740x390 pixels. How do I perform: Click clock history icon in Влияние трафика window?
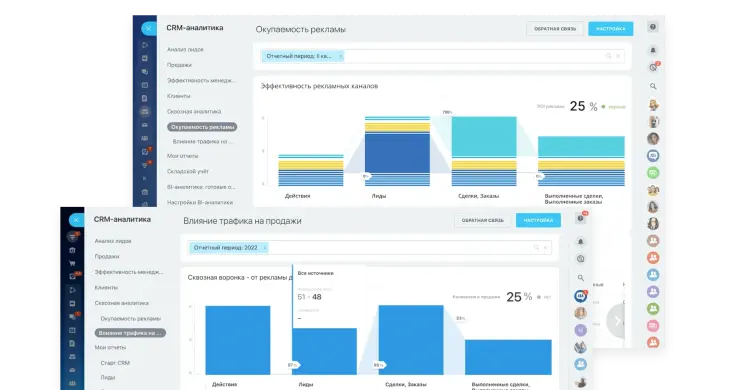pyautogui.click(x=580, y=259)
